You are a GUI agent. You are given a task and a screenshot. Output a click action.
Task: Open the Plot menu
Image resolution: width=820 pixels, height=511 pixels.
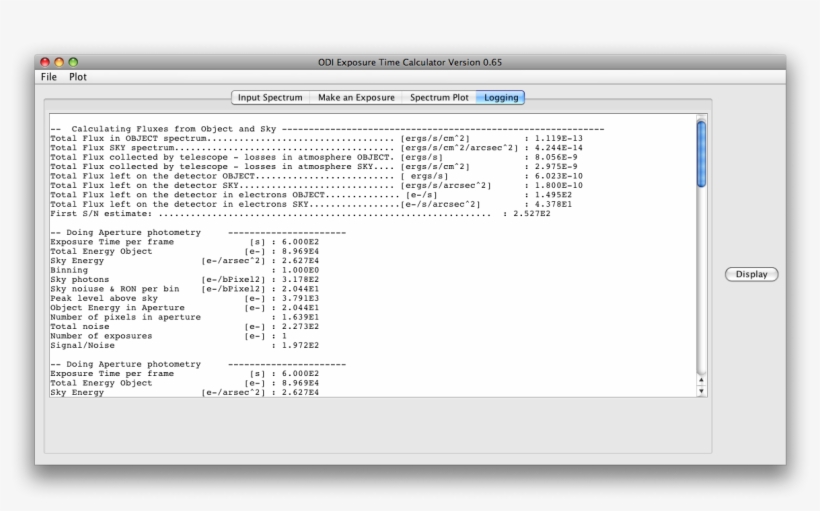[77, 77]
